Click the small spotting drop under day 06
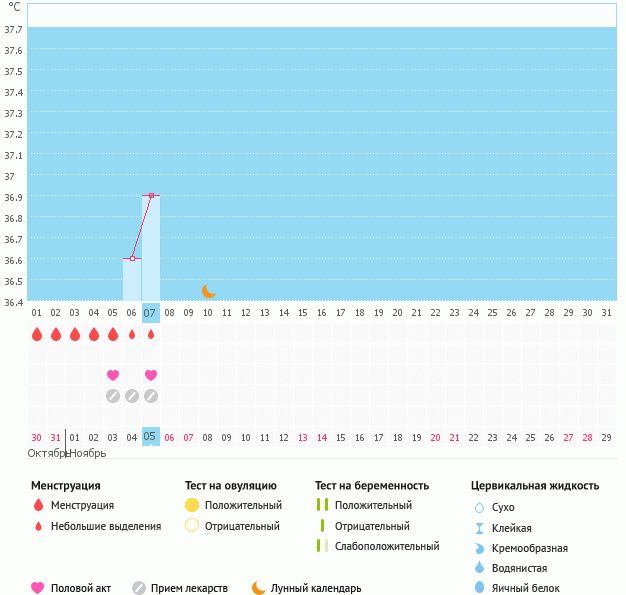The height and width of the screenshot is (595, 626). (132, 335)
